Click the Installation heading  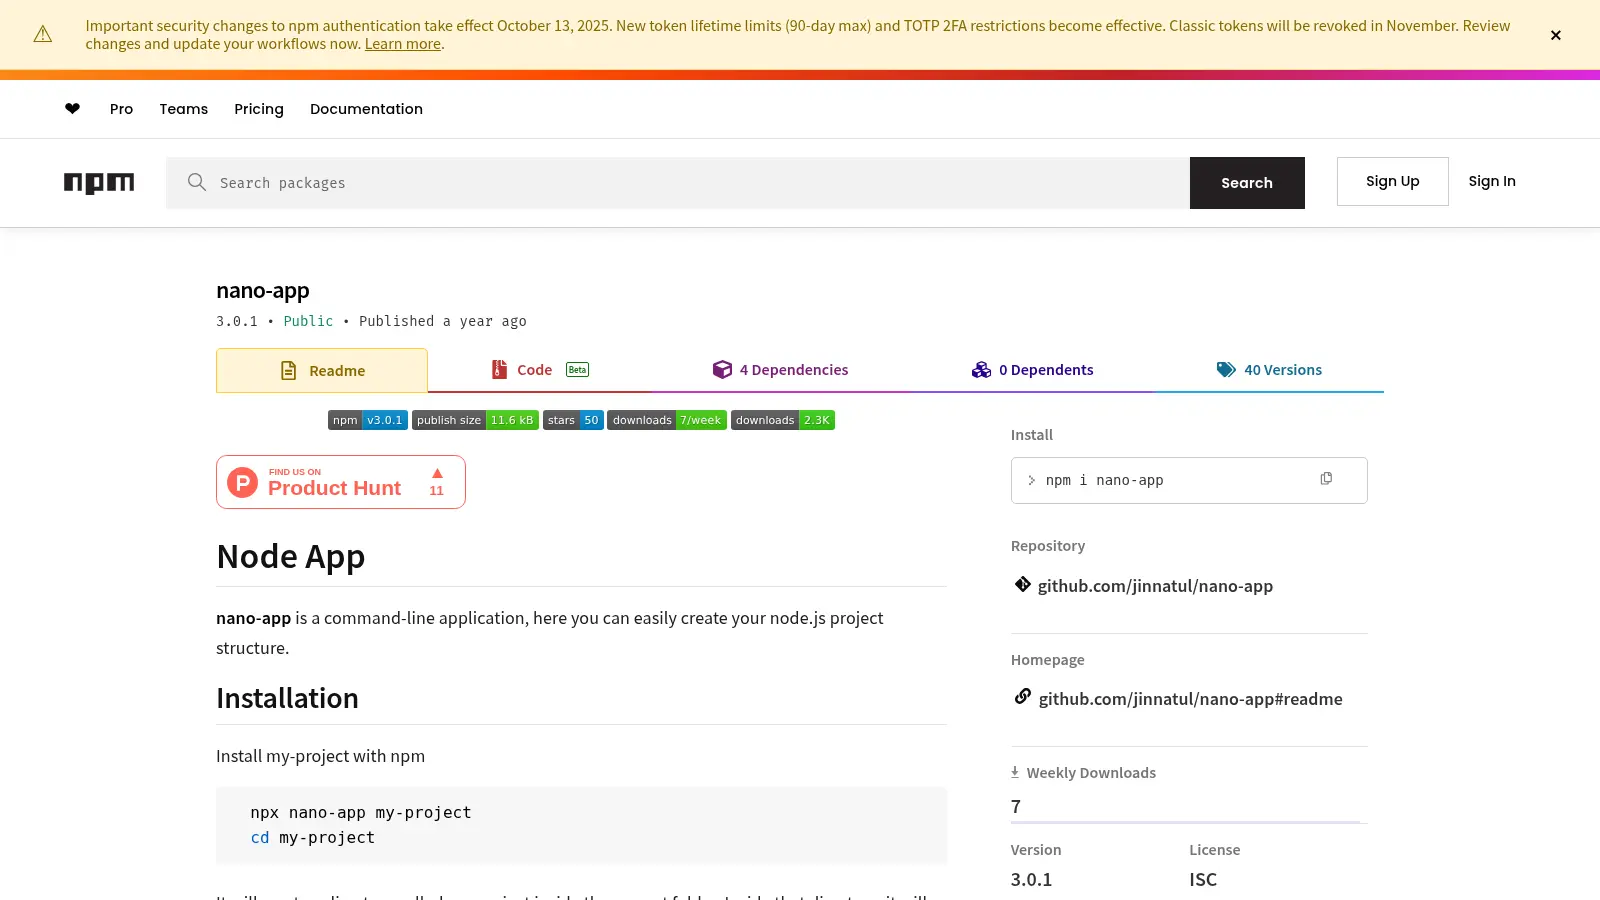click(x=287, y=698)
